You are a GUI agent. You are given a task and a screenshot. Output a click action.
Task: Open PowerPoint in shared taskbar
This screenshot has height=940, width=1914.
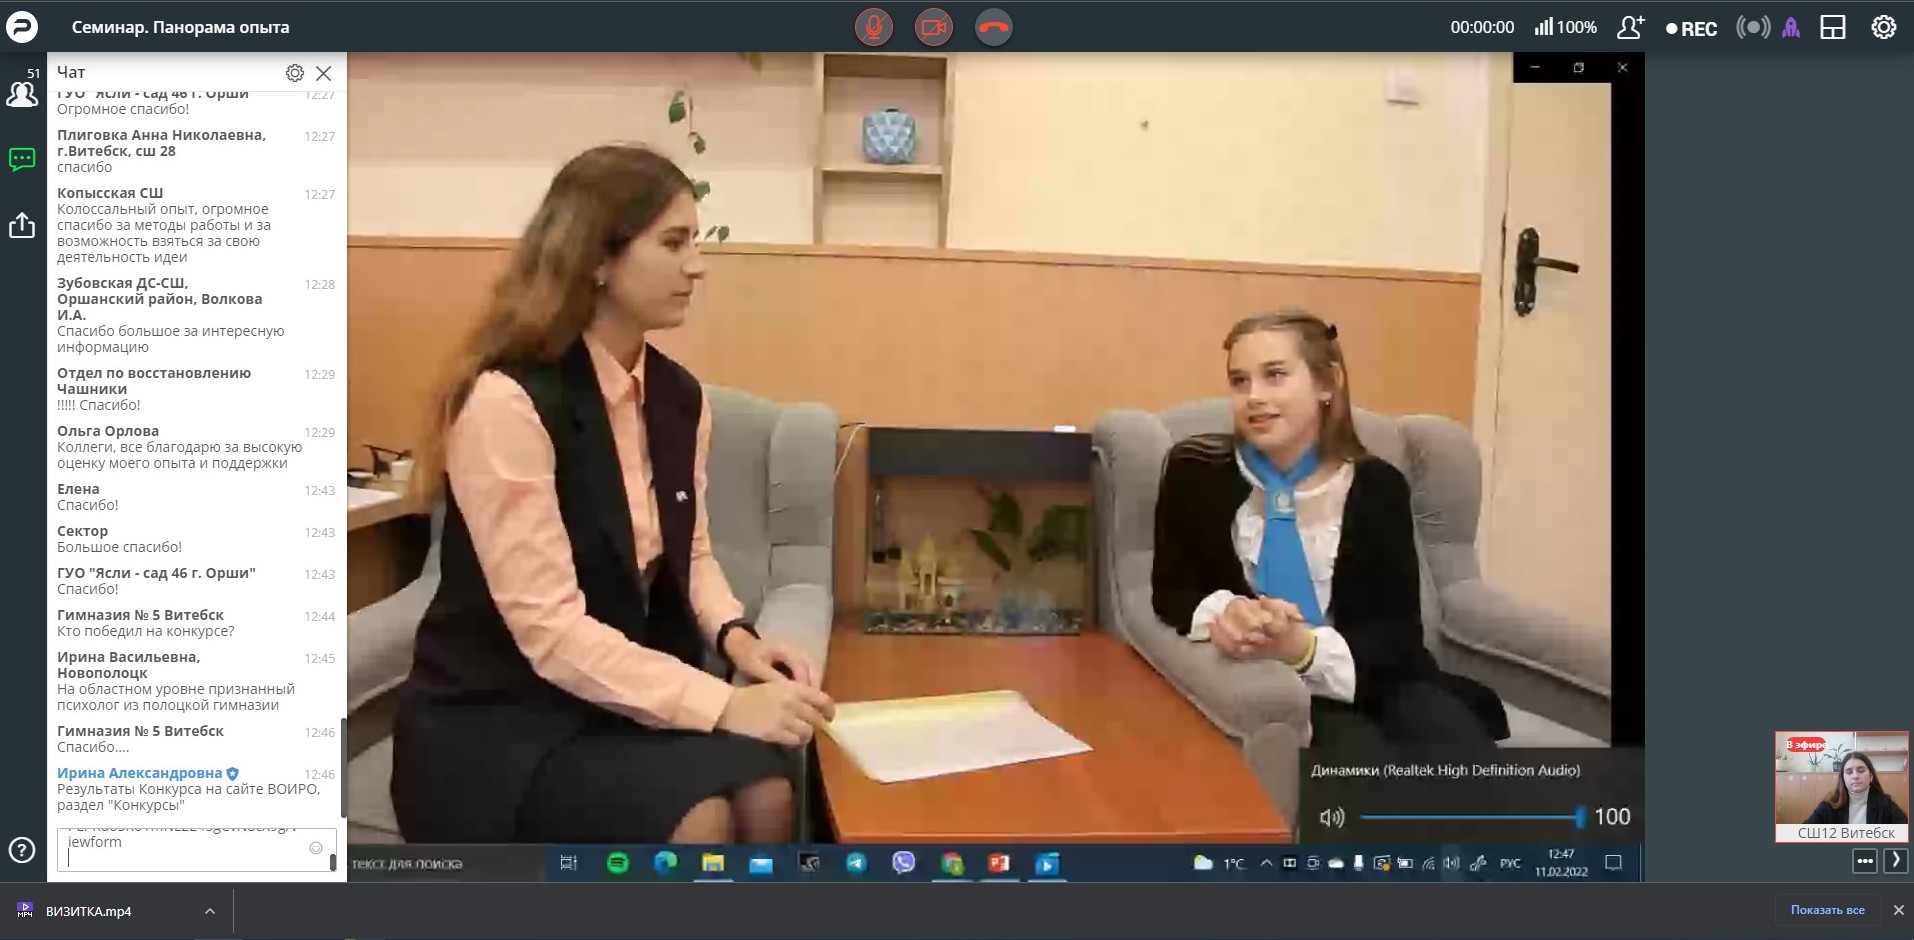point(999,863)
